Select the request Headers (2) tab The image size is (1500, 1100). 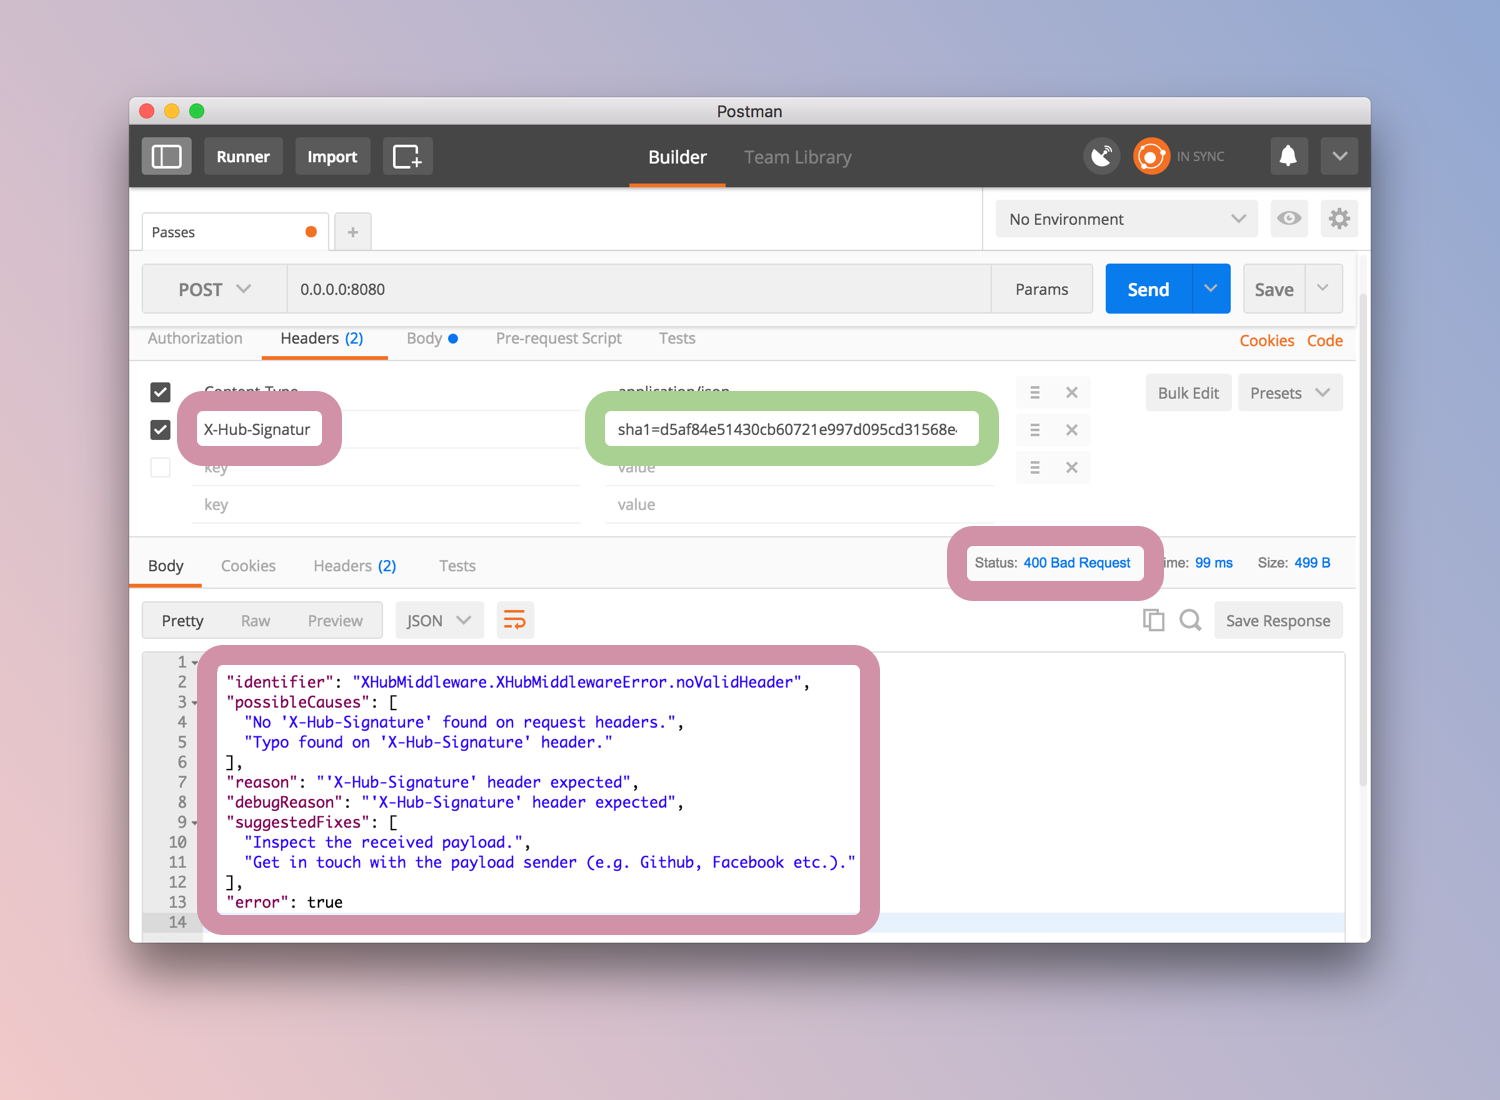click(322, 338)
